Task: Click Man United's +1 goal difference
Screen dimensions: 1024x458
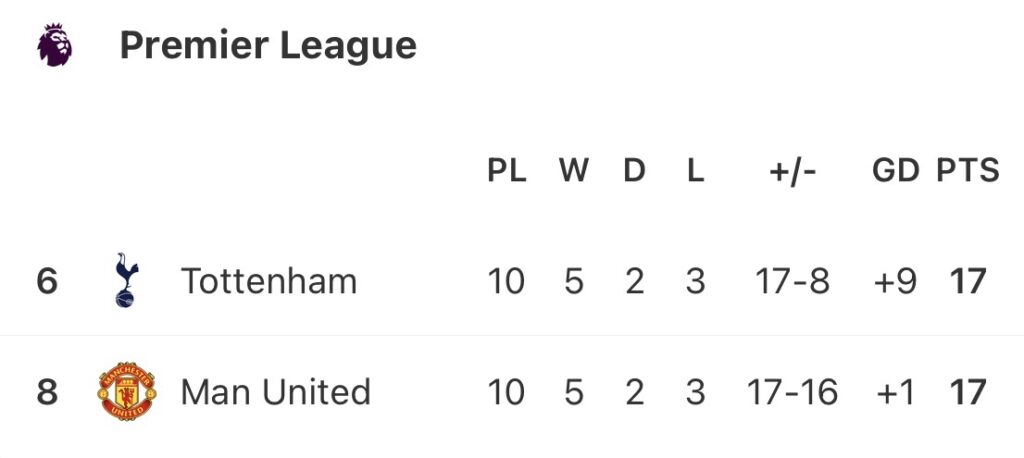Action: click(894, 392)
